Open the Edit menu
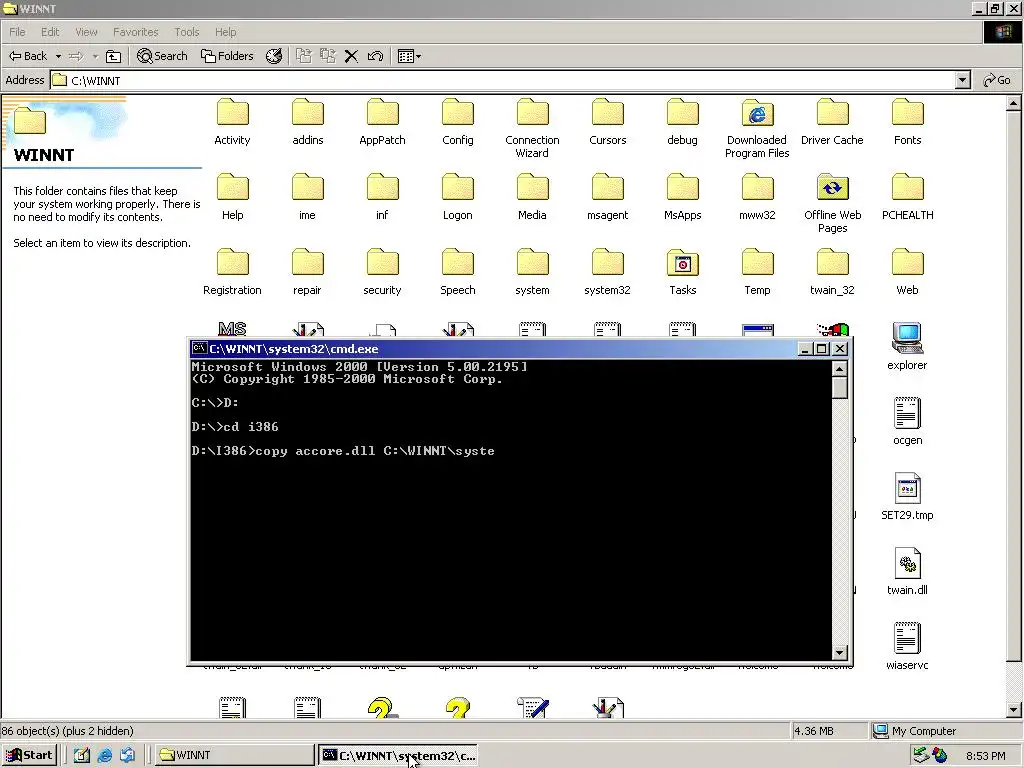 pyautogui.click(x=50, y=32)
